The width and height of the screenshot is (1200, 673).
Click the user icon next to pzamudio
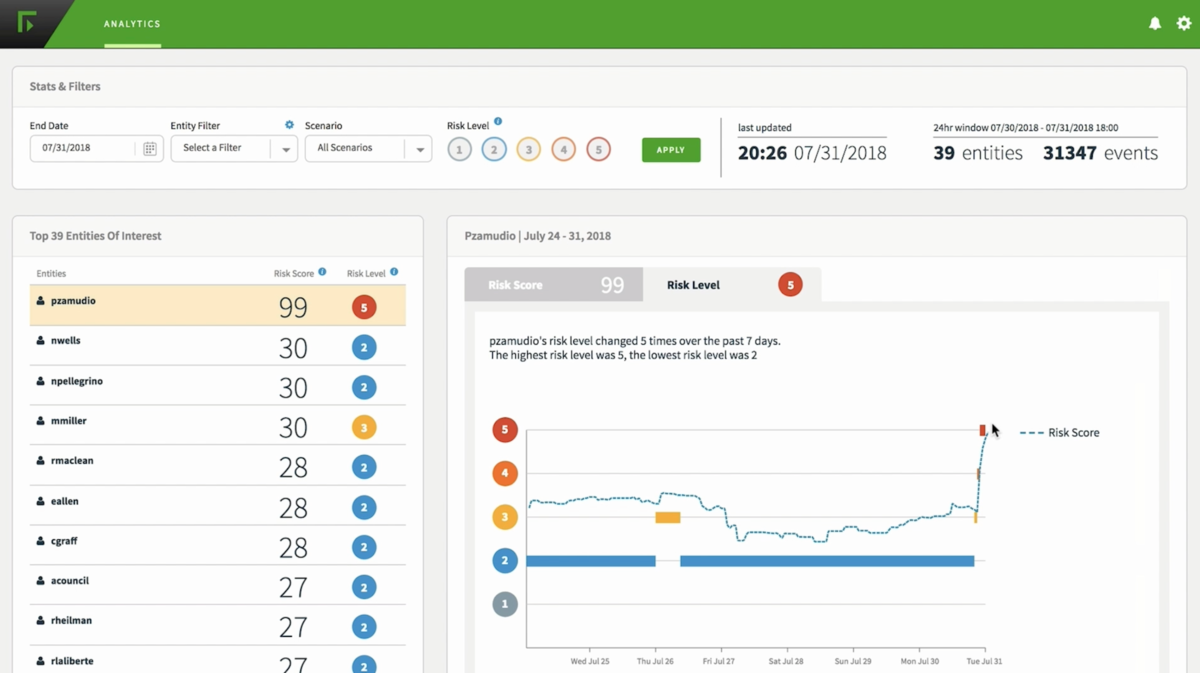41,301
